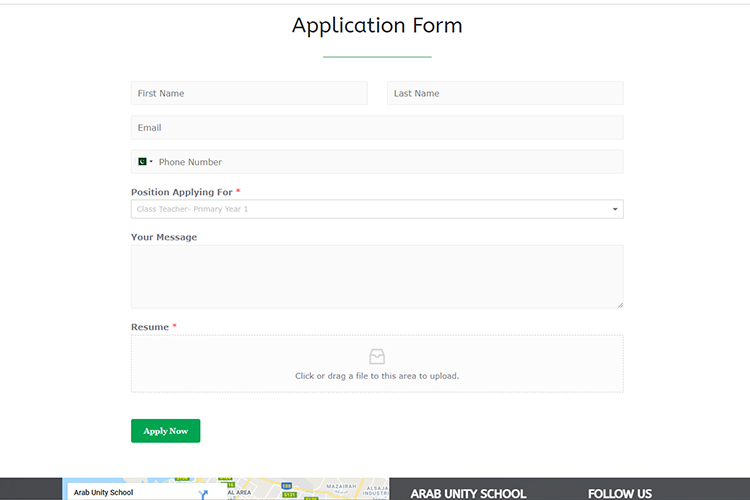Screen dimensions: 750x500
Task: Click the Your Message label
Action: (x=164, y=237)
